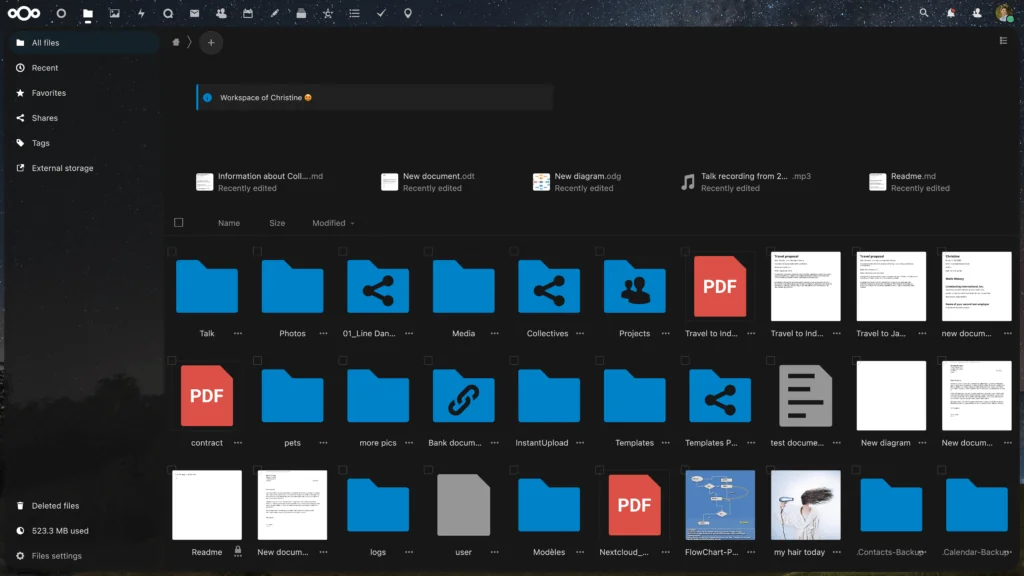
Task: Open the list app icon in top bar
Action: pyautogui.click(x=355, y=13)
